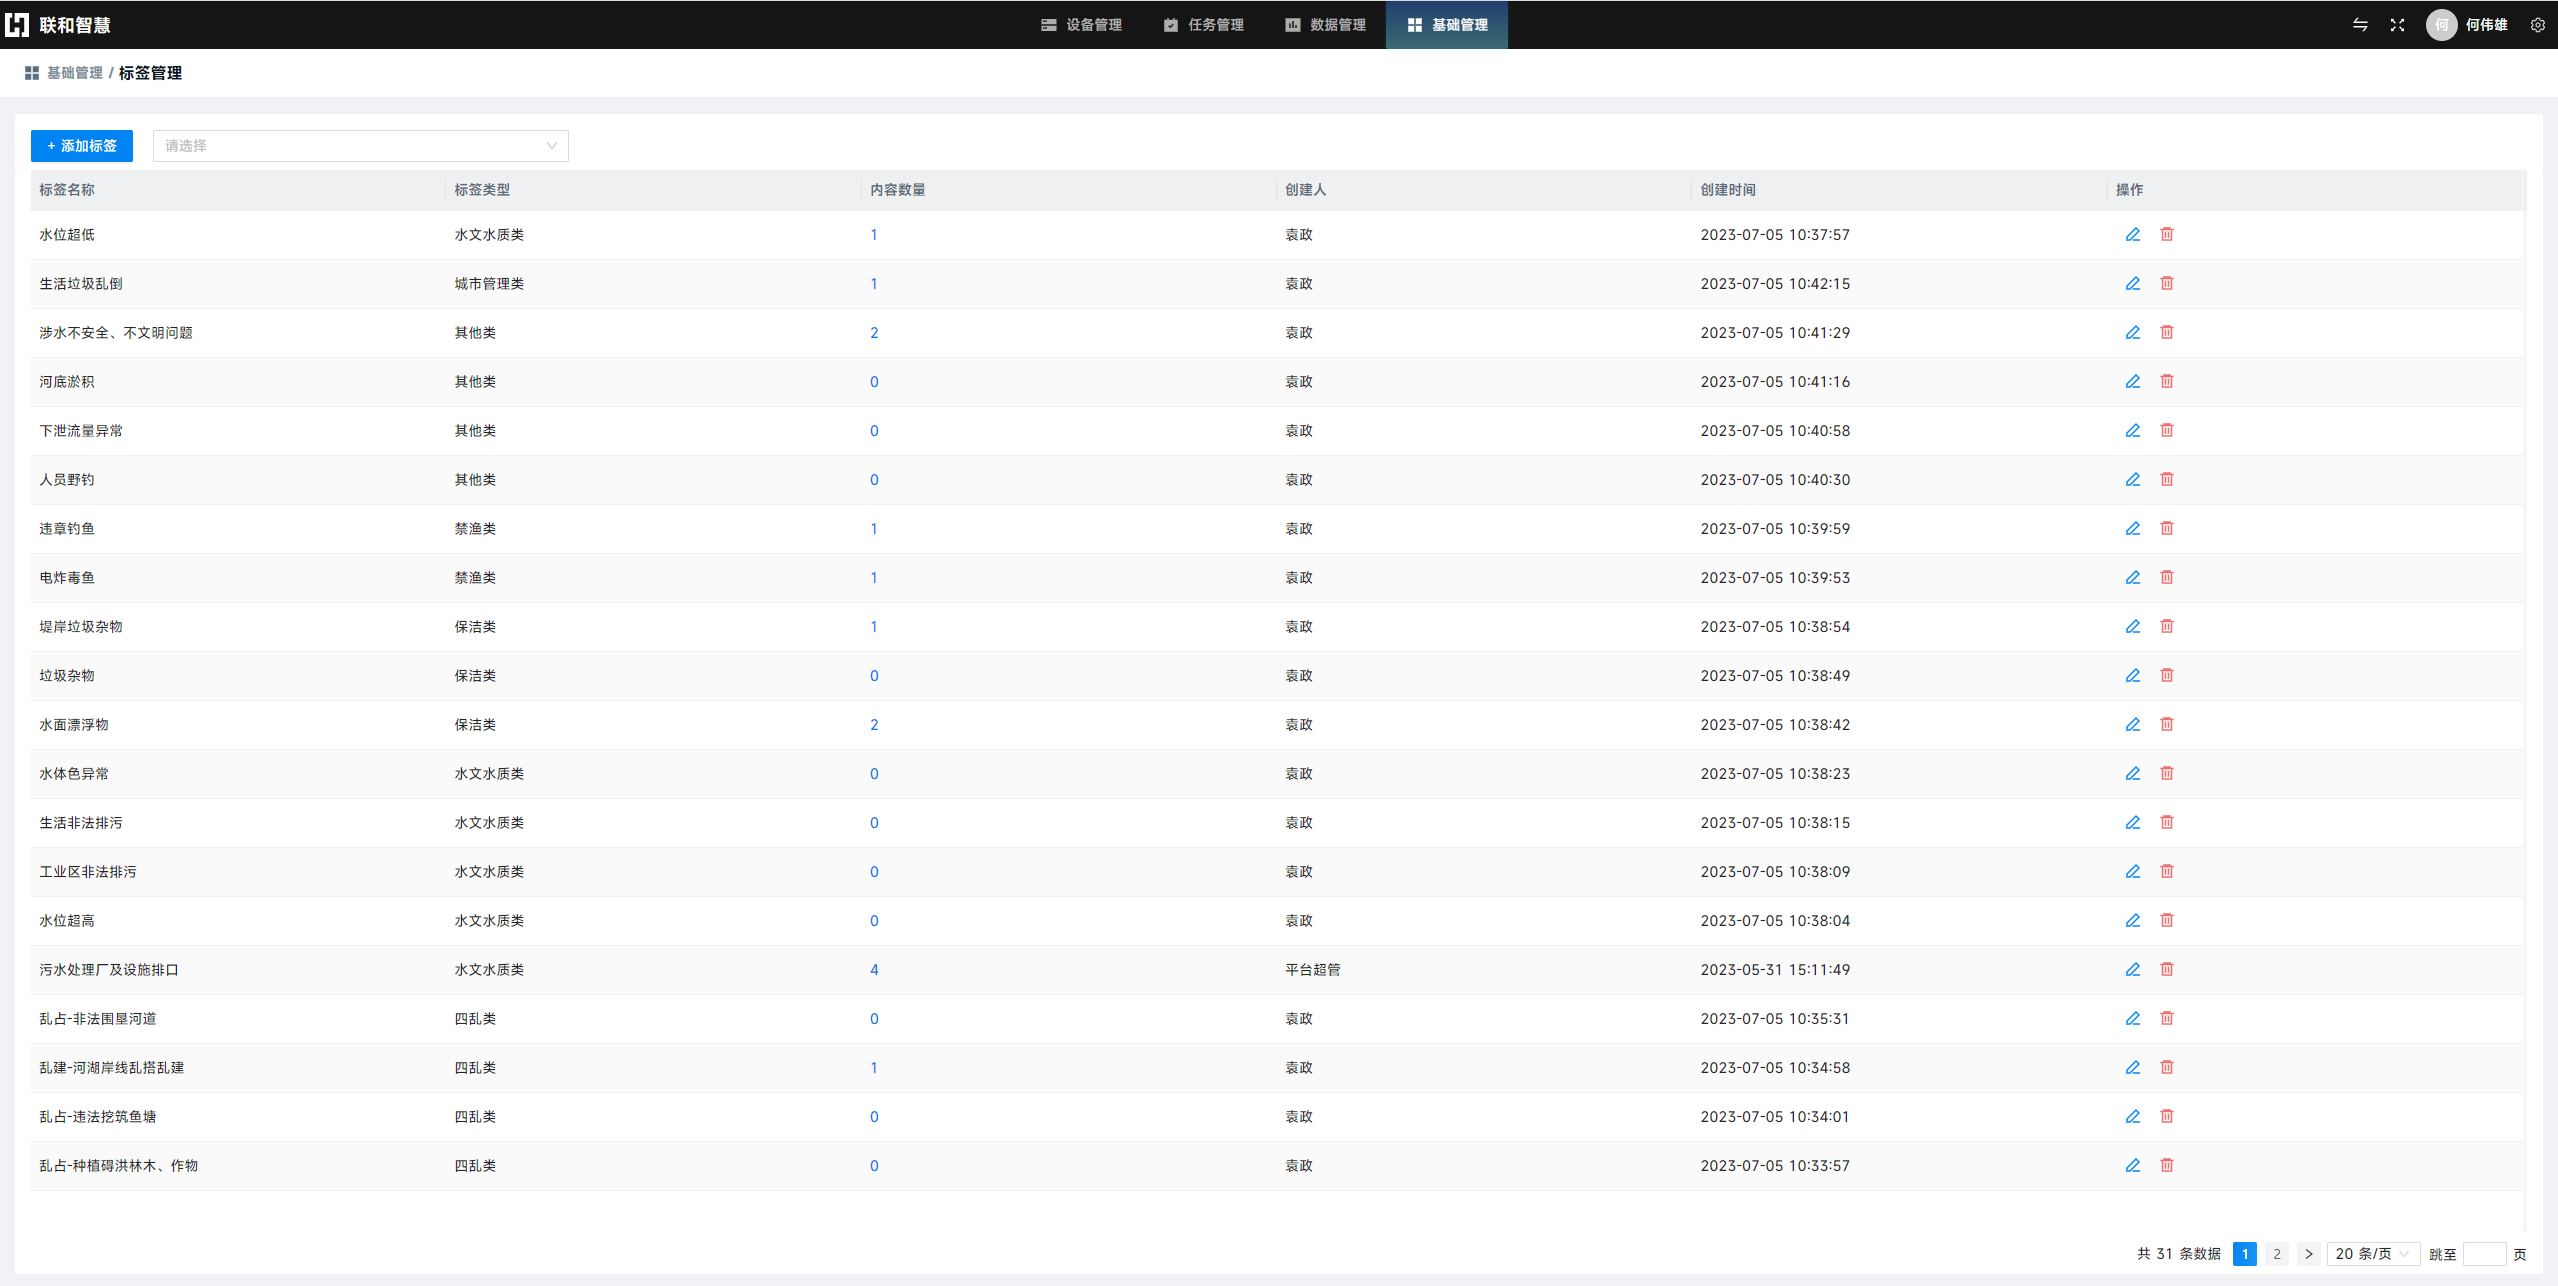The width and height of the screenshot is (2558, 1286).
Task: Edit the 下泄流量异常 tag
Action: [2132, 431]
